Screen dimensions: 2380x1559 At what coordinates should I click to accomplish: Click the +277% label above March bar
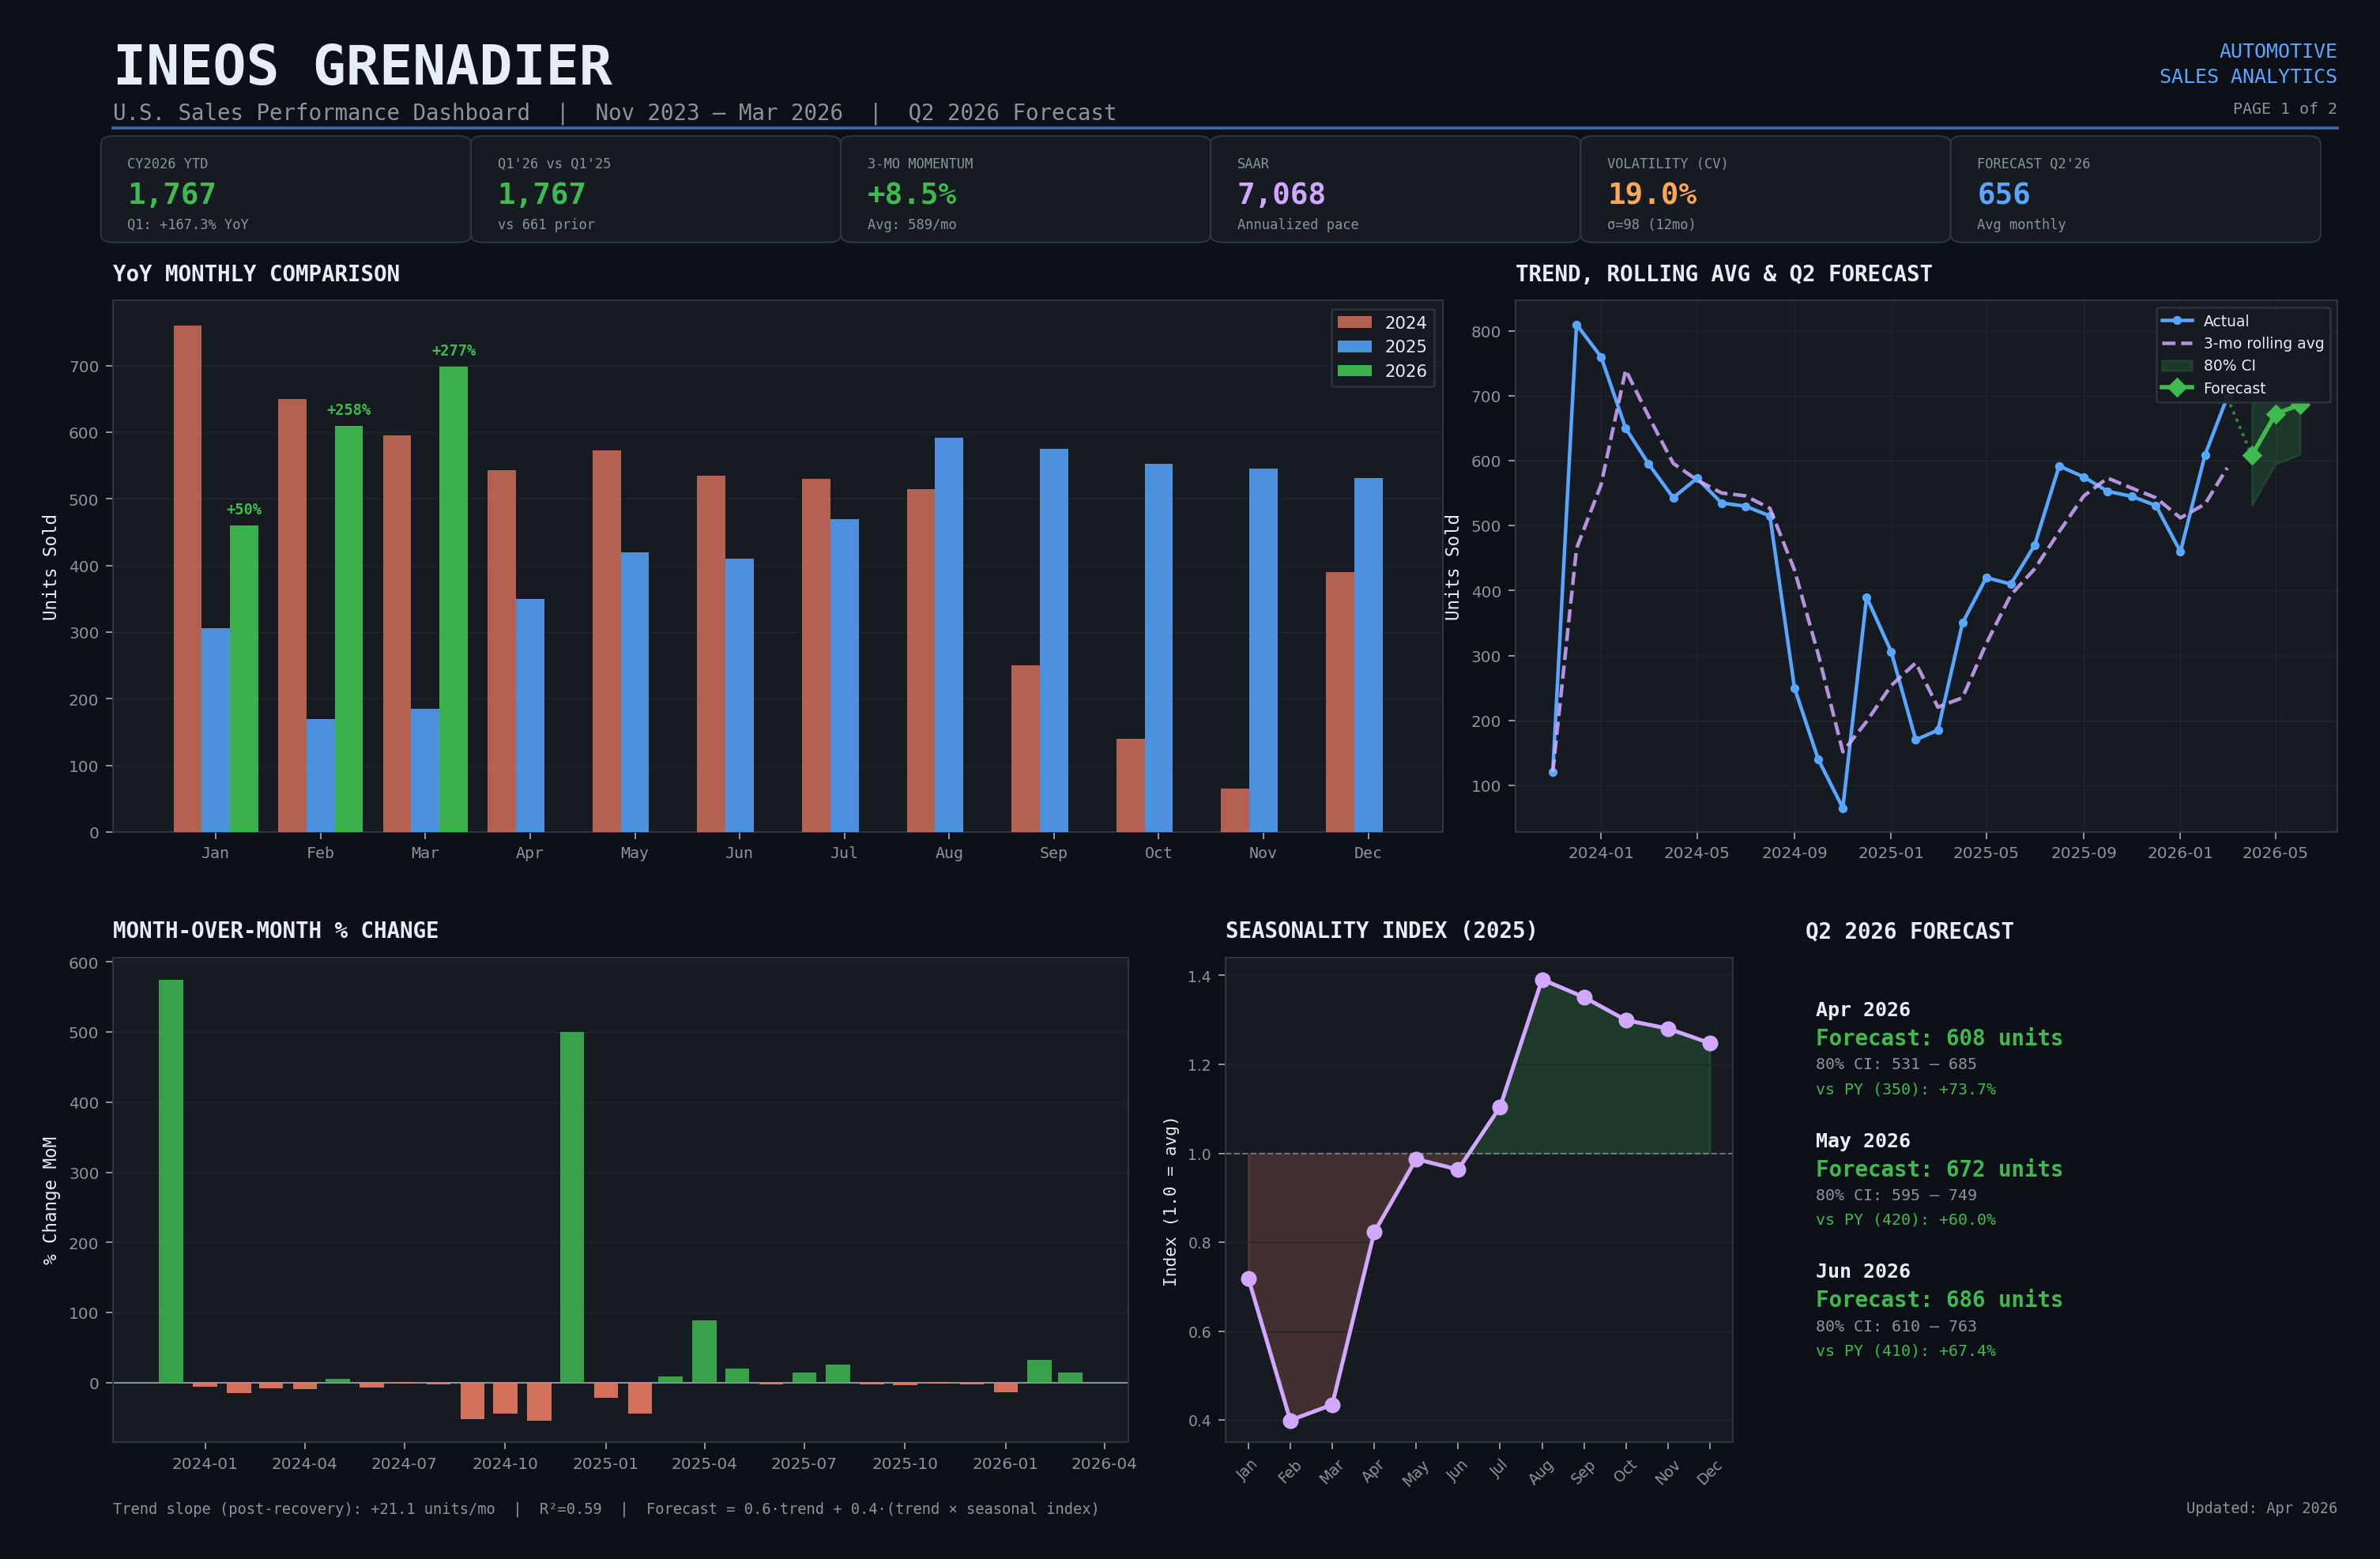(x=453, y=350)
